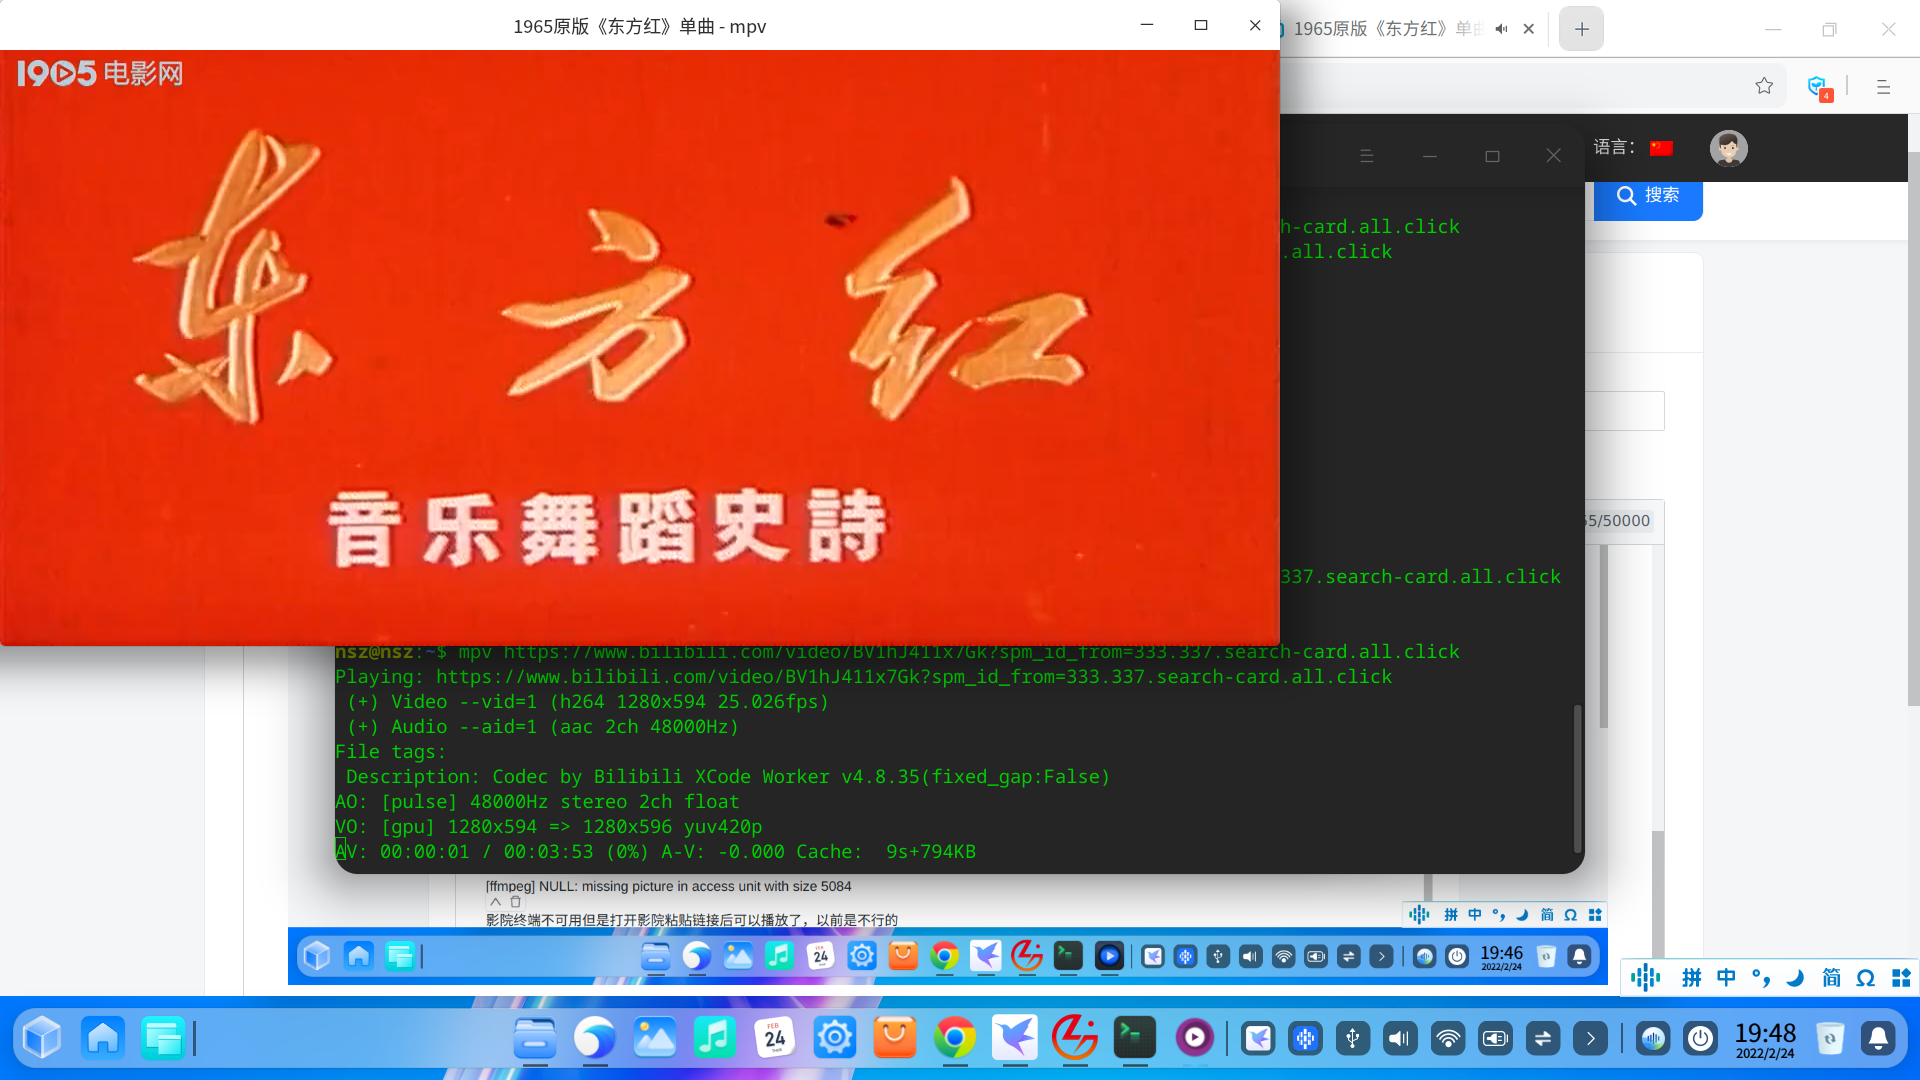
Task: Toggle Chinese input mode 中 indicator
Action: [x=1726, y=978]
